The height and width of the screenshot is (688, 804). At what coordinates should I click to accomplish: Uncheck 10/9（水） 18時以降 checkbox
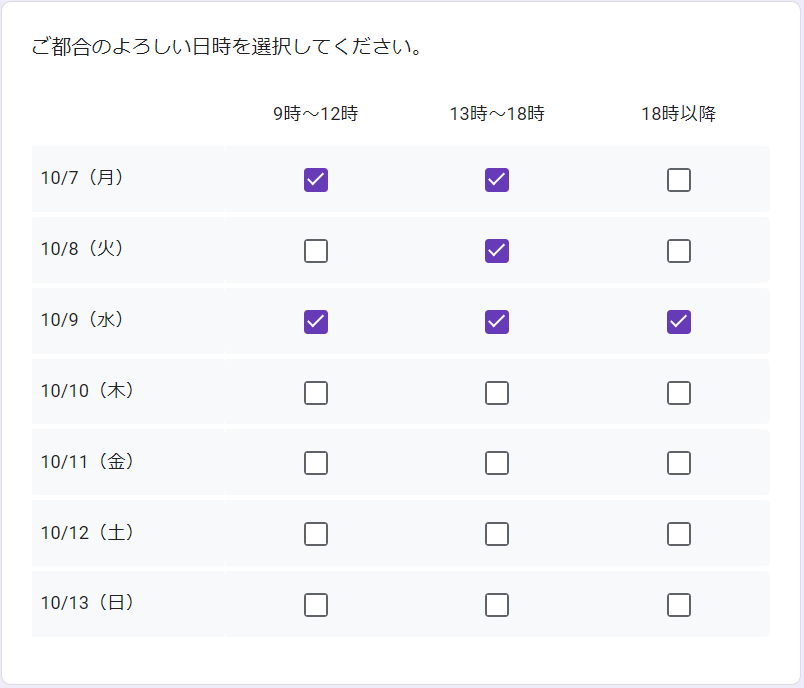coord(679,322)
